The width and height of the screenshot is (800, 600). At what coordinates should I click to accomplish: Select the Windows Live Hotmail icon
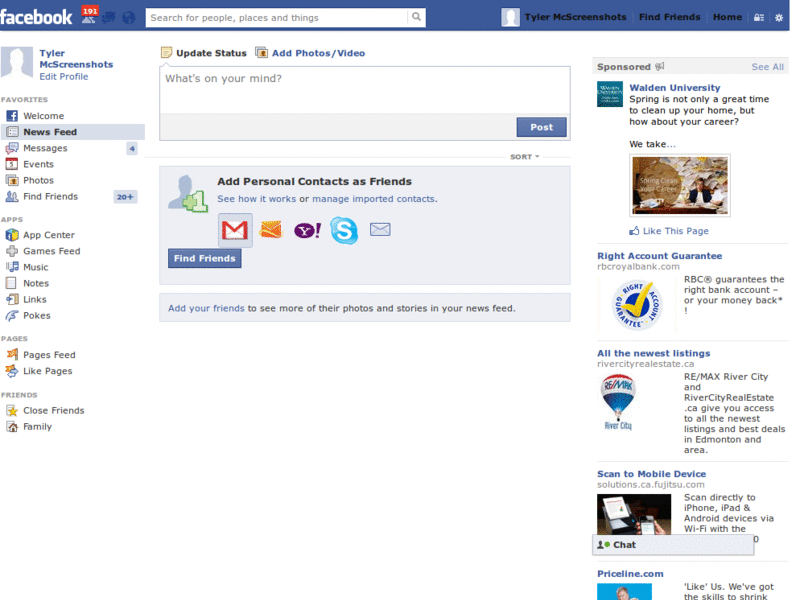click(270, 230)
